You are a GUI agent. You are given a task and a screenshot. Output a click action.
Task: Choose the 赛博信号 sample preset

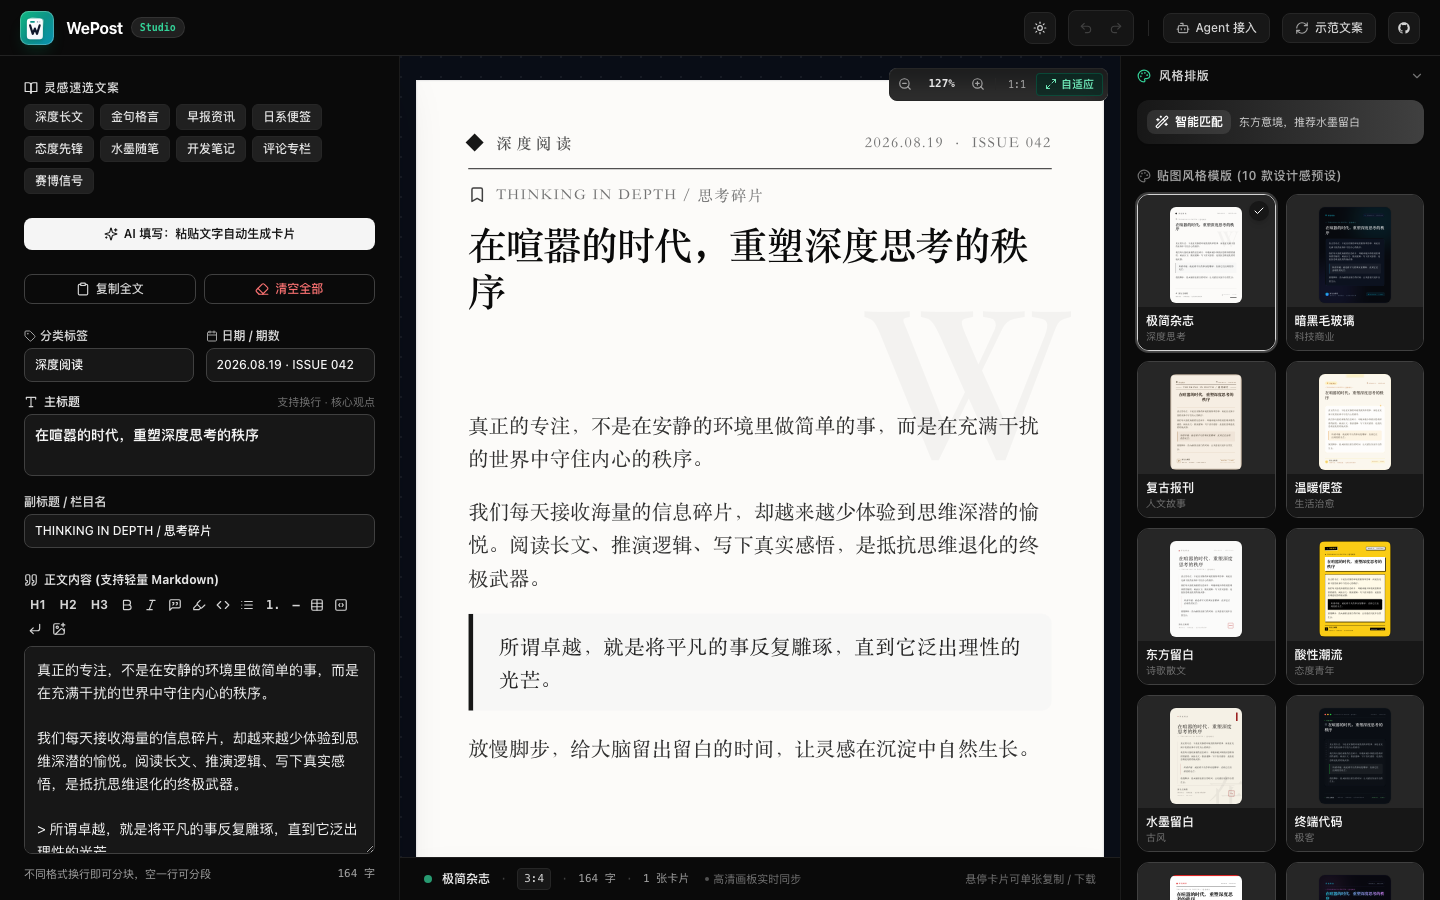pyautogui.click(x=59, y=181)
